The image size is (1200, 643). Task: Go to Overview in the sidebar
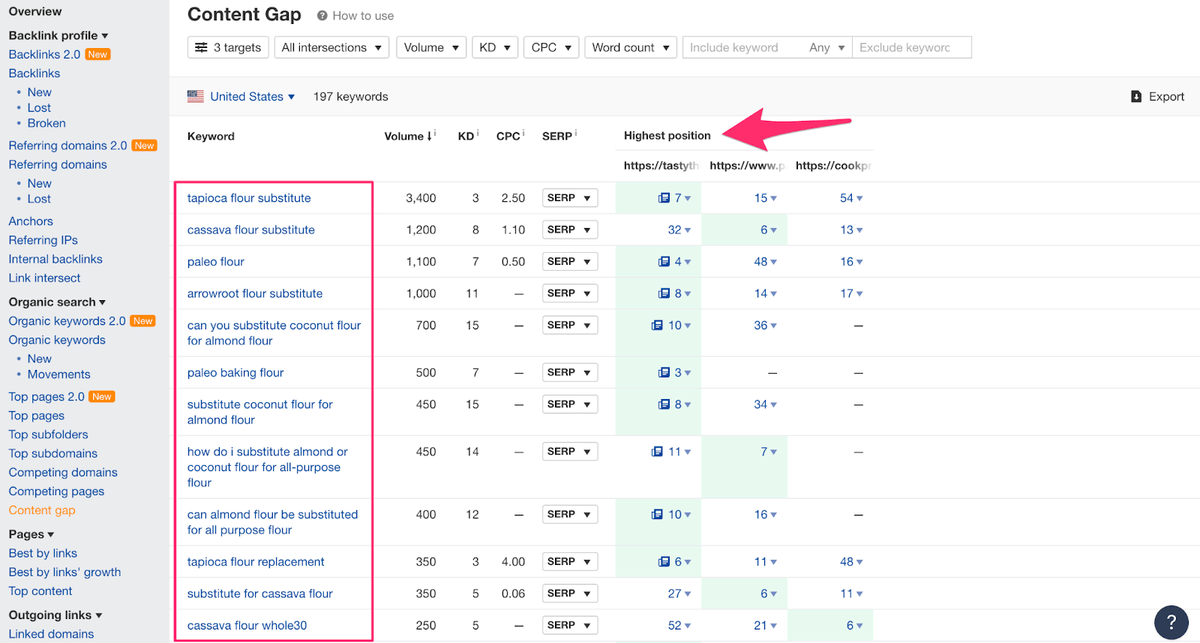tap(35, 12)
